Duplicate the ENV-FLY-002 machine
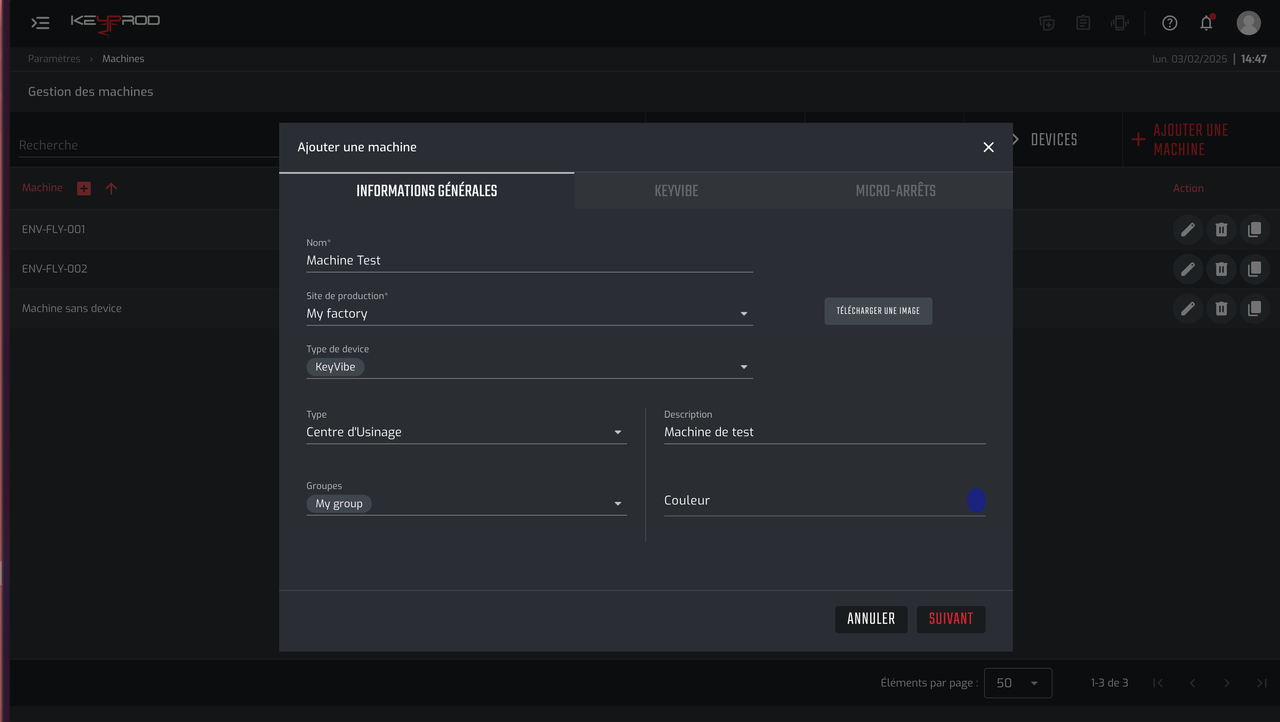Screen dimensions: 1280x722 point(1254,269)
